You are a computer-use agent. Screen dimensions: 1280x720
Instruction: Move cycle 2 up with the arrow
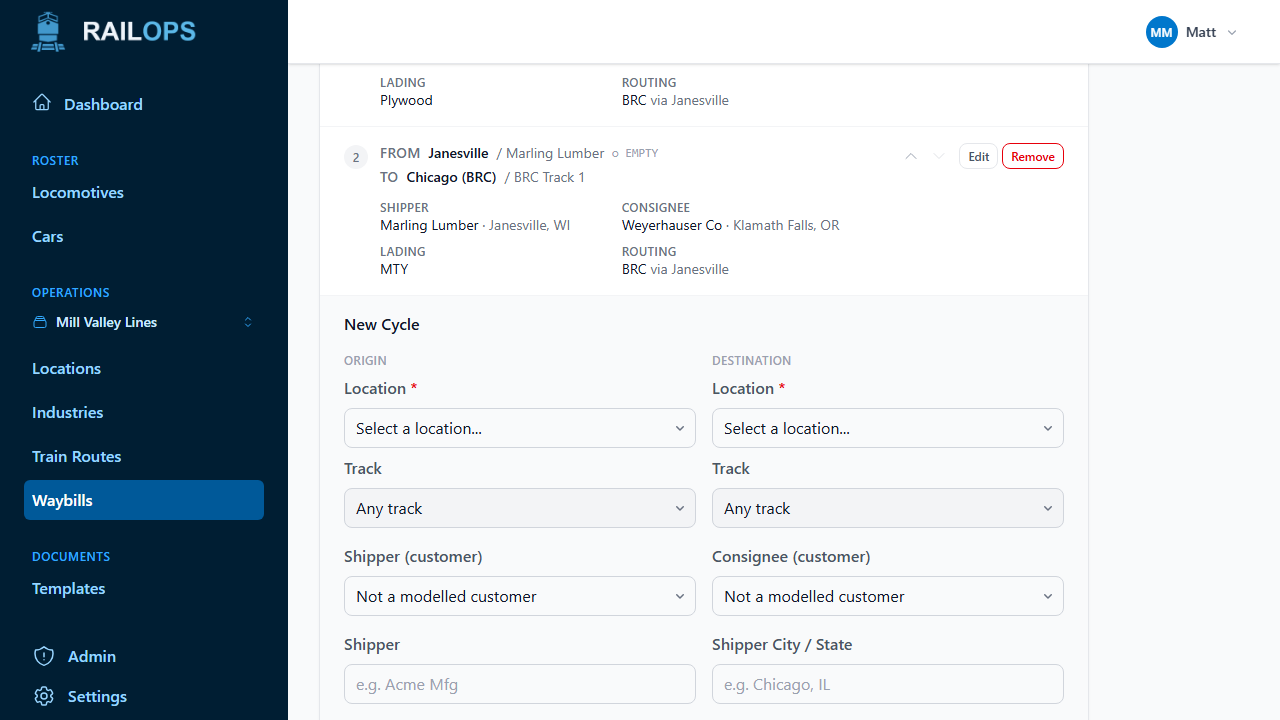(911, 156)
